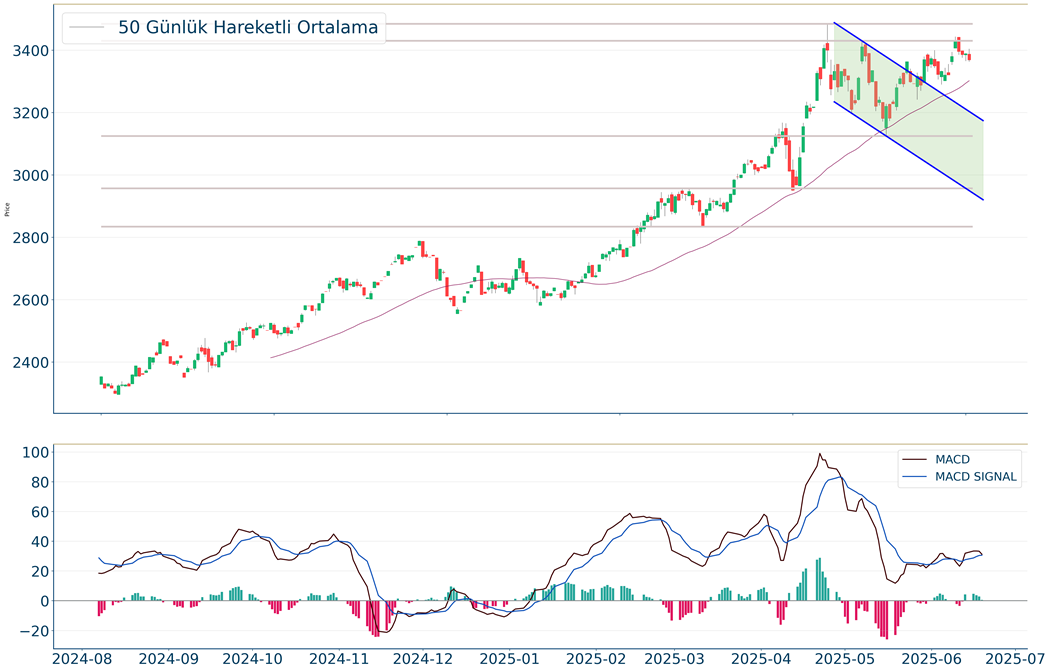The height and width of the screenshot is (671, 1050).
Task: Click the 60 label on MACD axis
Action: [40, 512]
